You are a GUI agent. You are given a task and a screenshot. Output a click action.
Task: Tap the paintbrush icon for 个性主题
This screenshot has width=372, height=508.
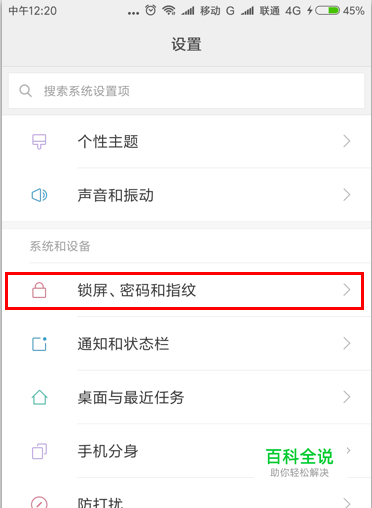(x=39, y=141)
